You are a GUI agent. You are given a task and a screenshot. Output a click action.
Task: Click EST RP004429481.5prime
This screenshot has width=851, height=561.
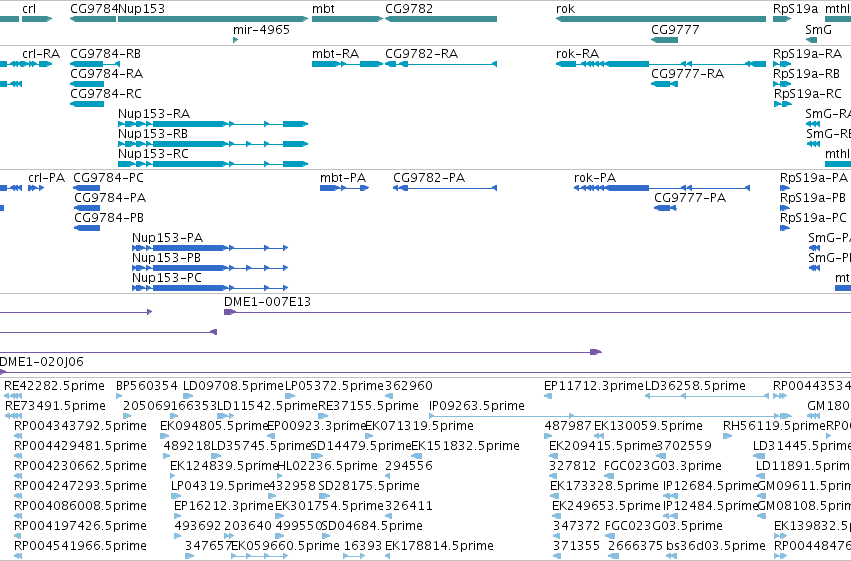click(18, 456)
